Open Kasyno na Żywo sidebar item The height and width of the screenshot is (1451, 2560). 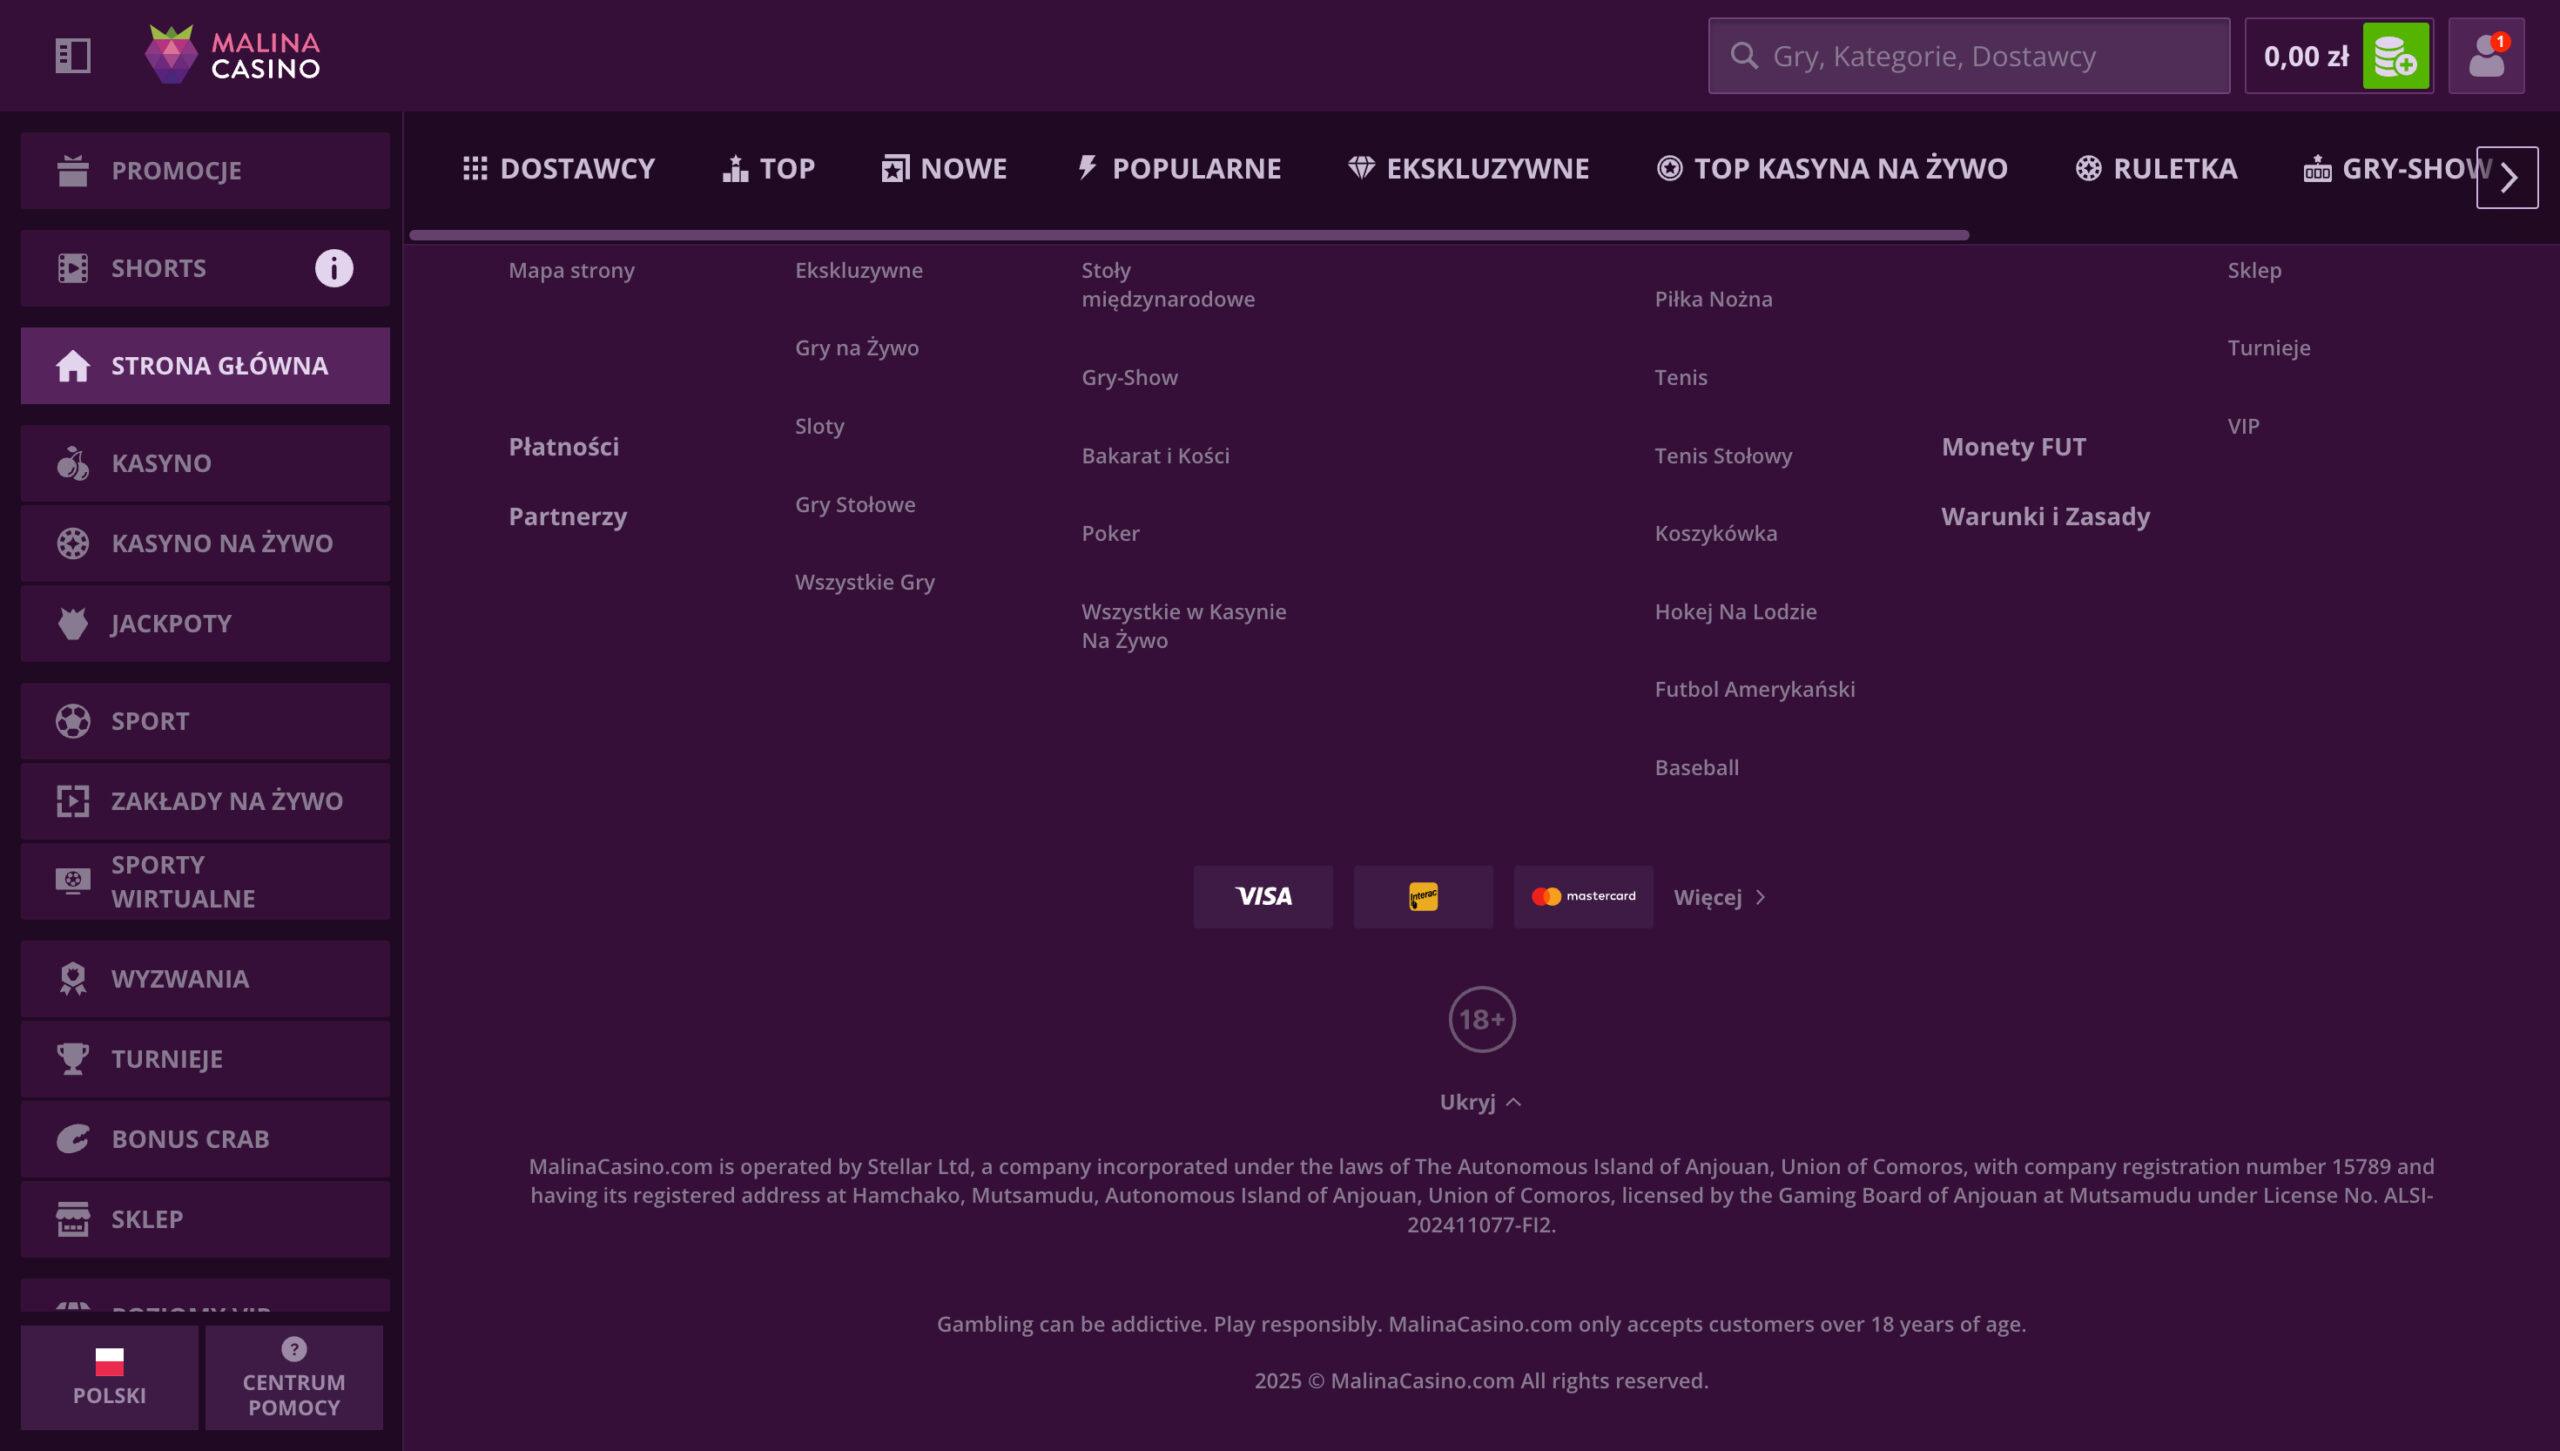click(x=205, y=543)
